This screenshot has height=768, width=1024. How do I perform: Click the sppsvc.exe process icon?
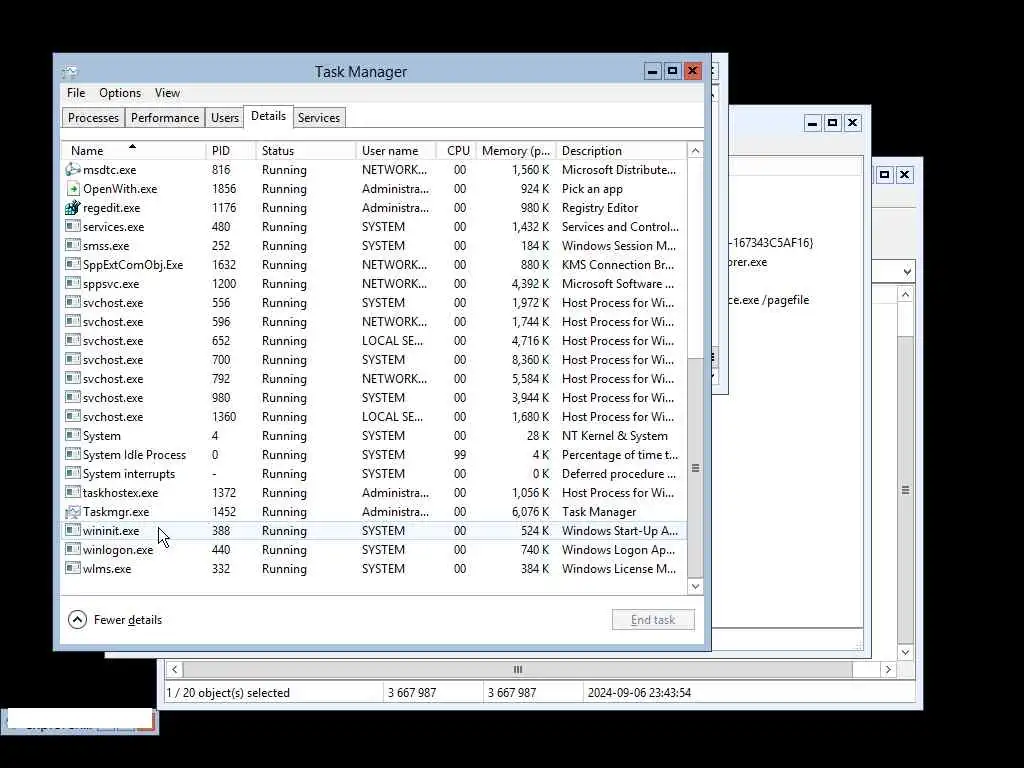pyautogui.click(x=72, y=283)
